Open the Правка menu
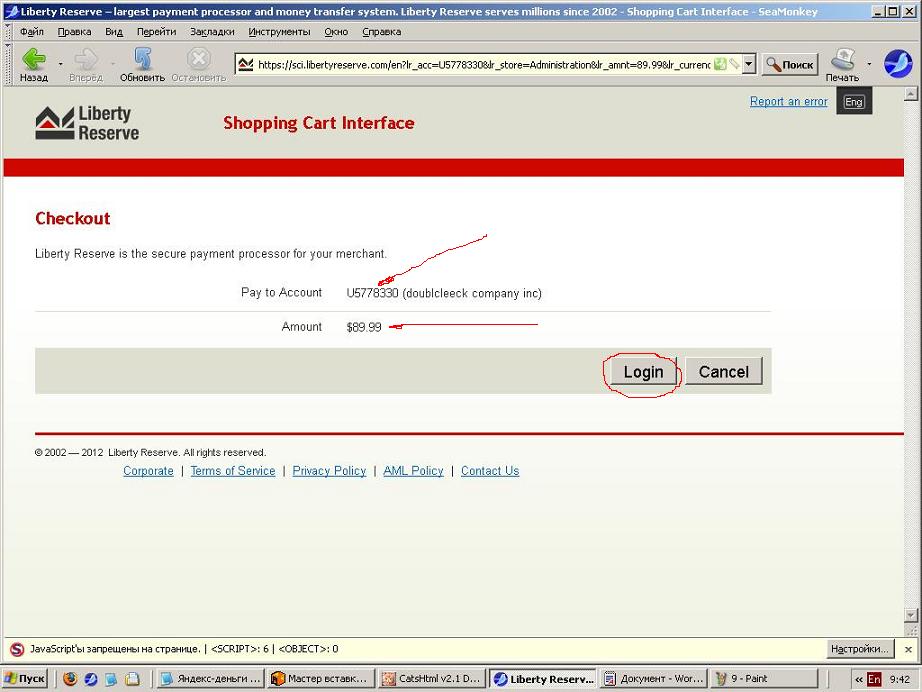 click(x=74, y=32)
